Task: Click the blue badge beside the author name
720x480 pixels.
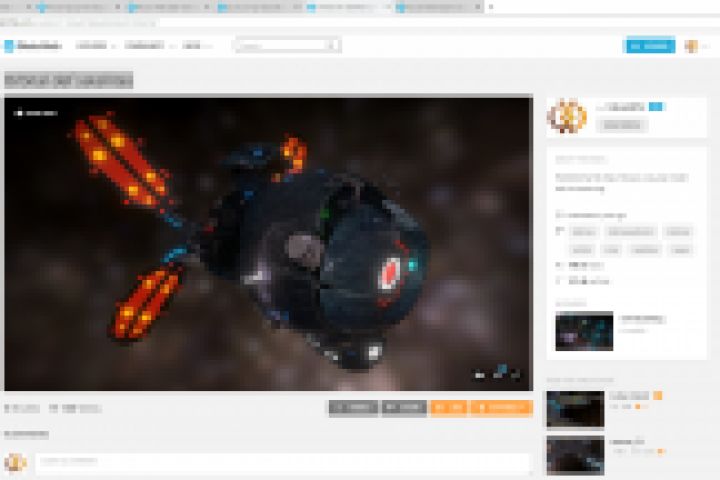Action: (x=656, y=107)
